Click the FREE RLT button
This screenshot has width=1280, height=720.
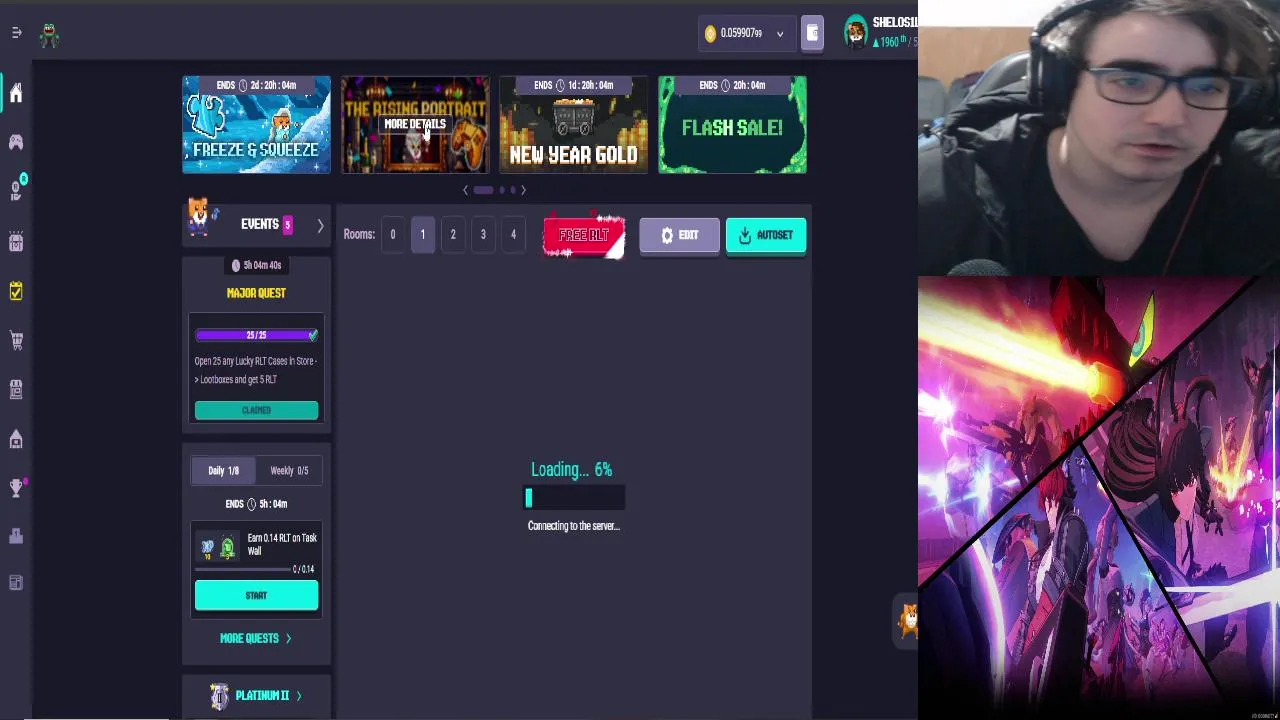click(x=584, y=237)
